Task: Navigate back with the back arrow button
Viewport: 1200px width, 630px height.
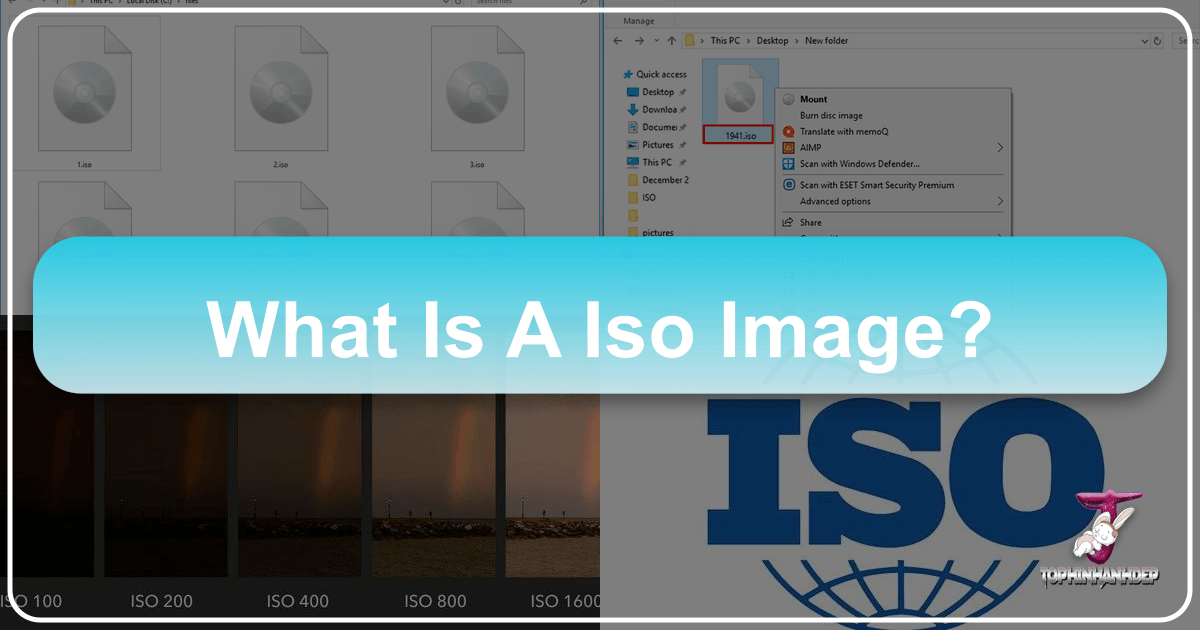Action: (618, 41)
